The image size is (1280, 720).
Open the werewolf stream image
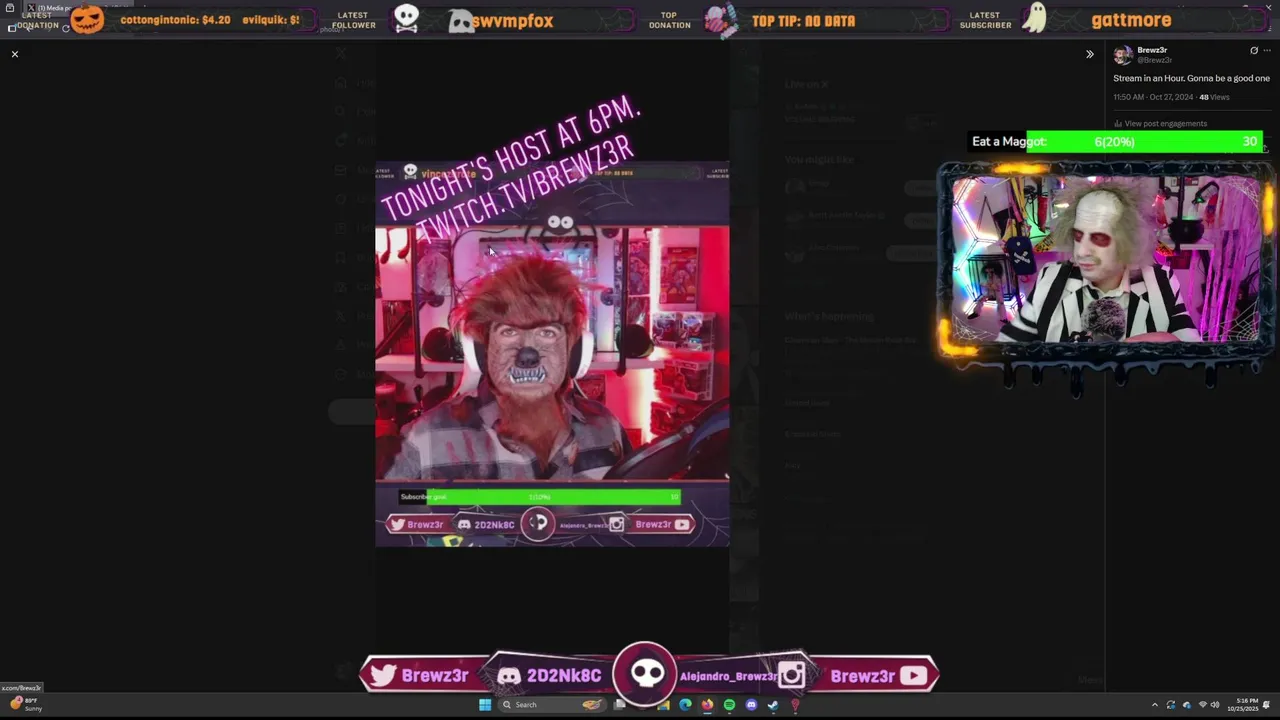(x=552, y=354)
